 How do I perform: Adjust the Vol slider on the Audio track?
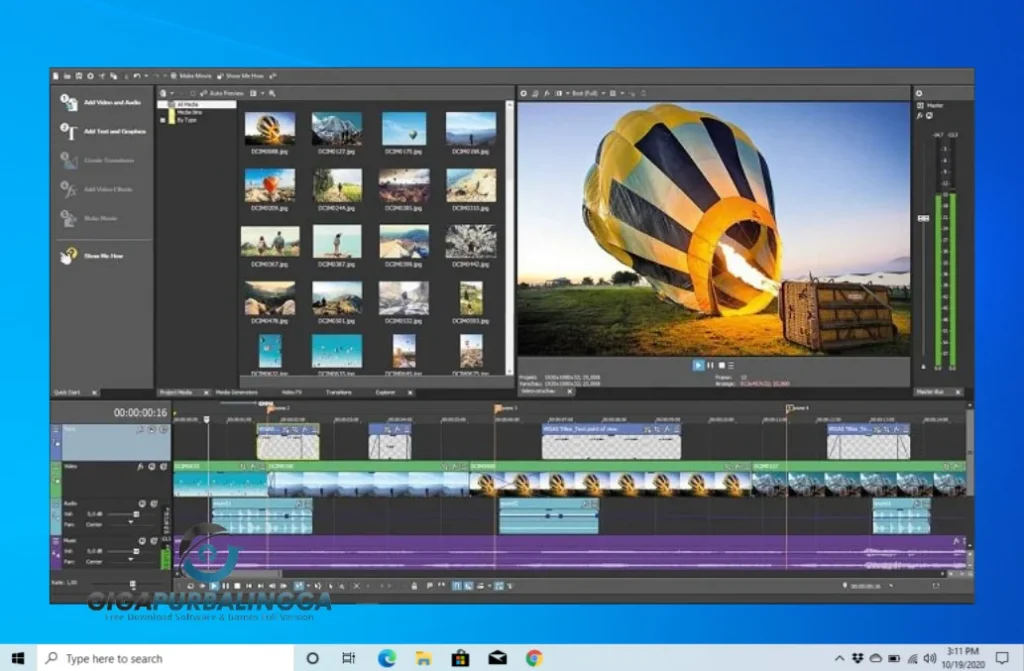click(x=135, y=514)
